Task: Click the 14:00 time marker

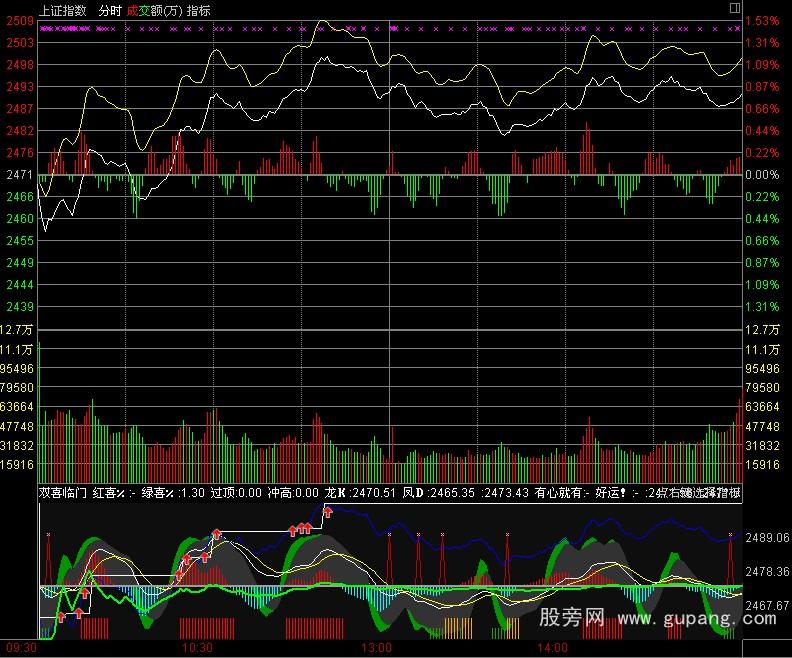Action: [x=553, y=648]
